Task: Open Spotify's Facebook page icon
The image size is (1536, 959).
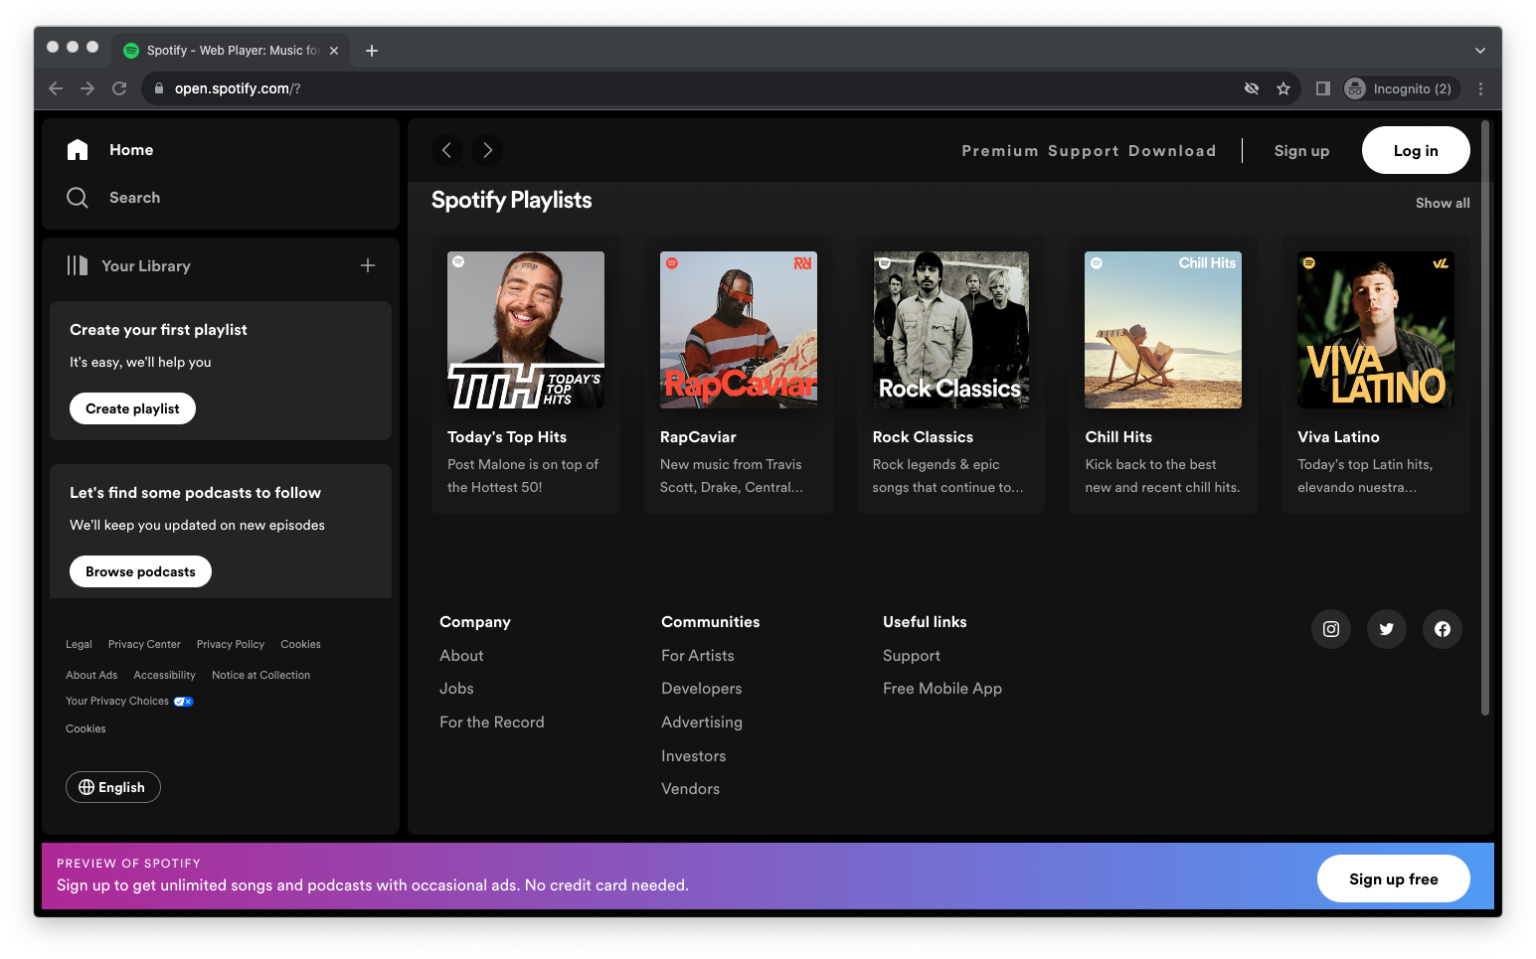Action: [1442, 629]
